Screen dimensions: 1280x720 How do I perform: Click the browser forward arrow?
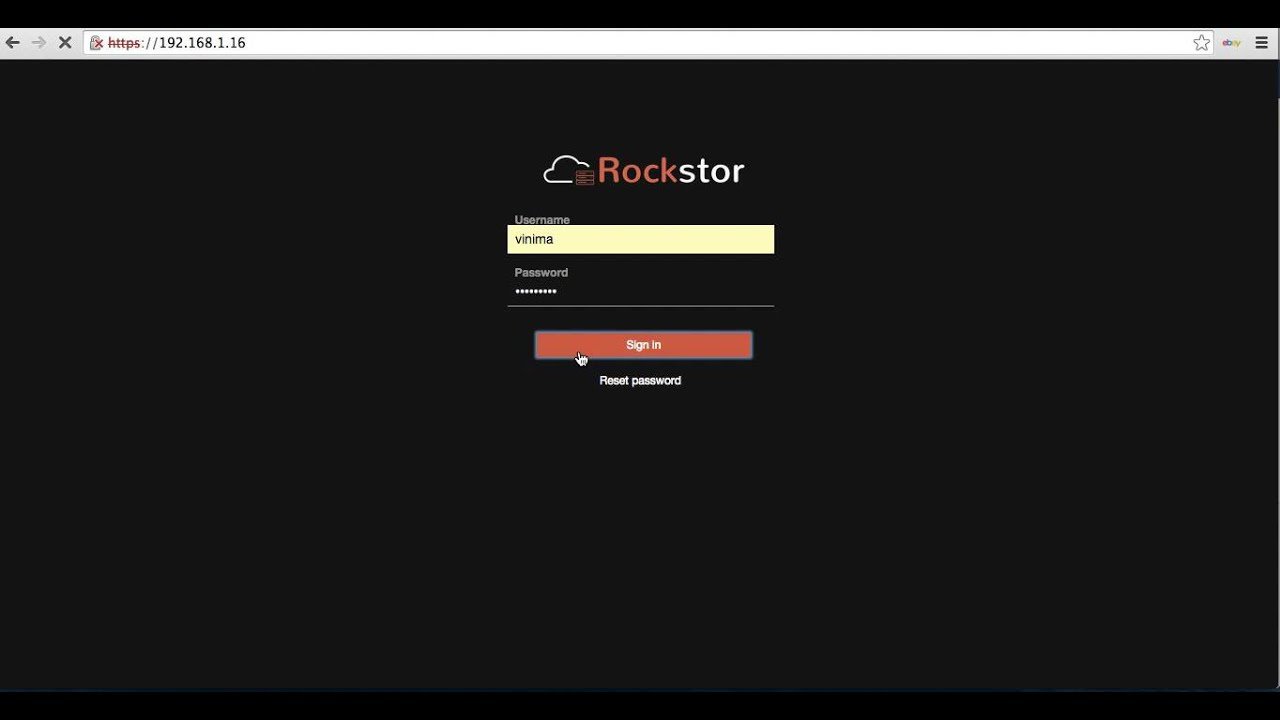(x=39, y=43)
